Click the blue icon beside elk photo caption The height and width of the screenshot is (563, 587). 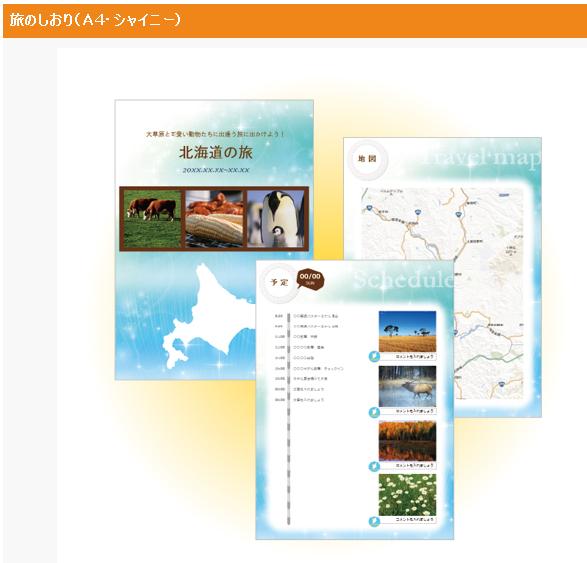coord(374,412)
